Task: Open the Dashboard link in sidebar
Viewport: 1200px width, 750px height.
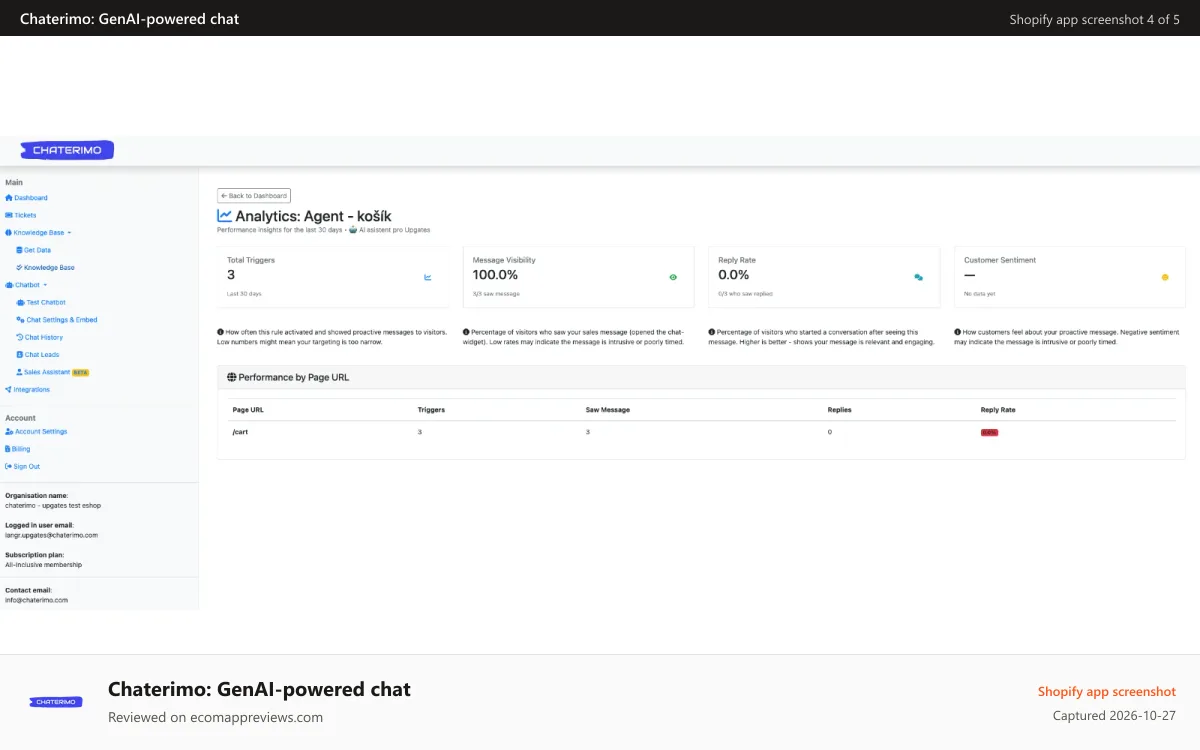Action: 31,198
